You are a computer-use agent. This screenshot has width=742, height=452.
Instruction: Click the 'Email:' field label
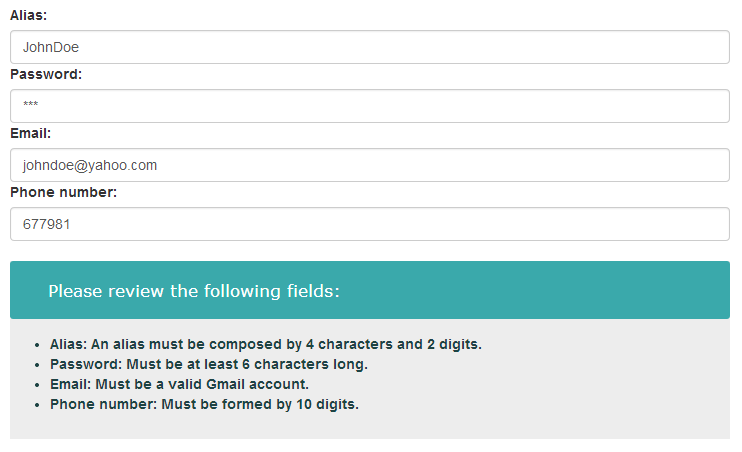(x=31, y=133)
